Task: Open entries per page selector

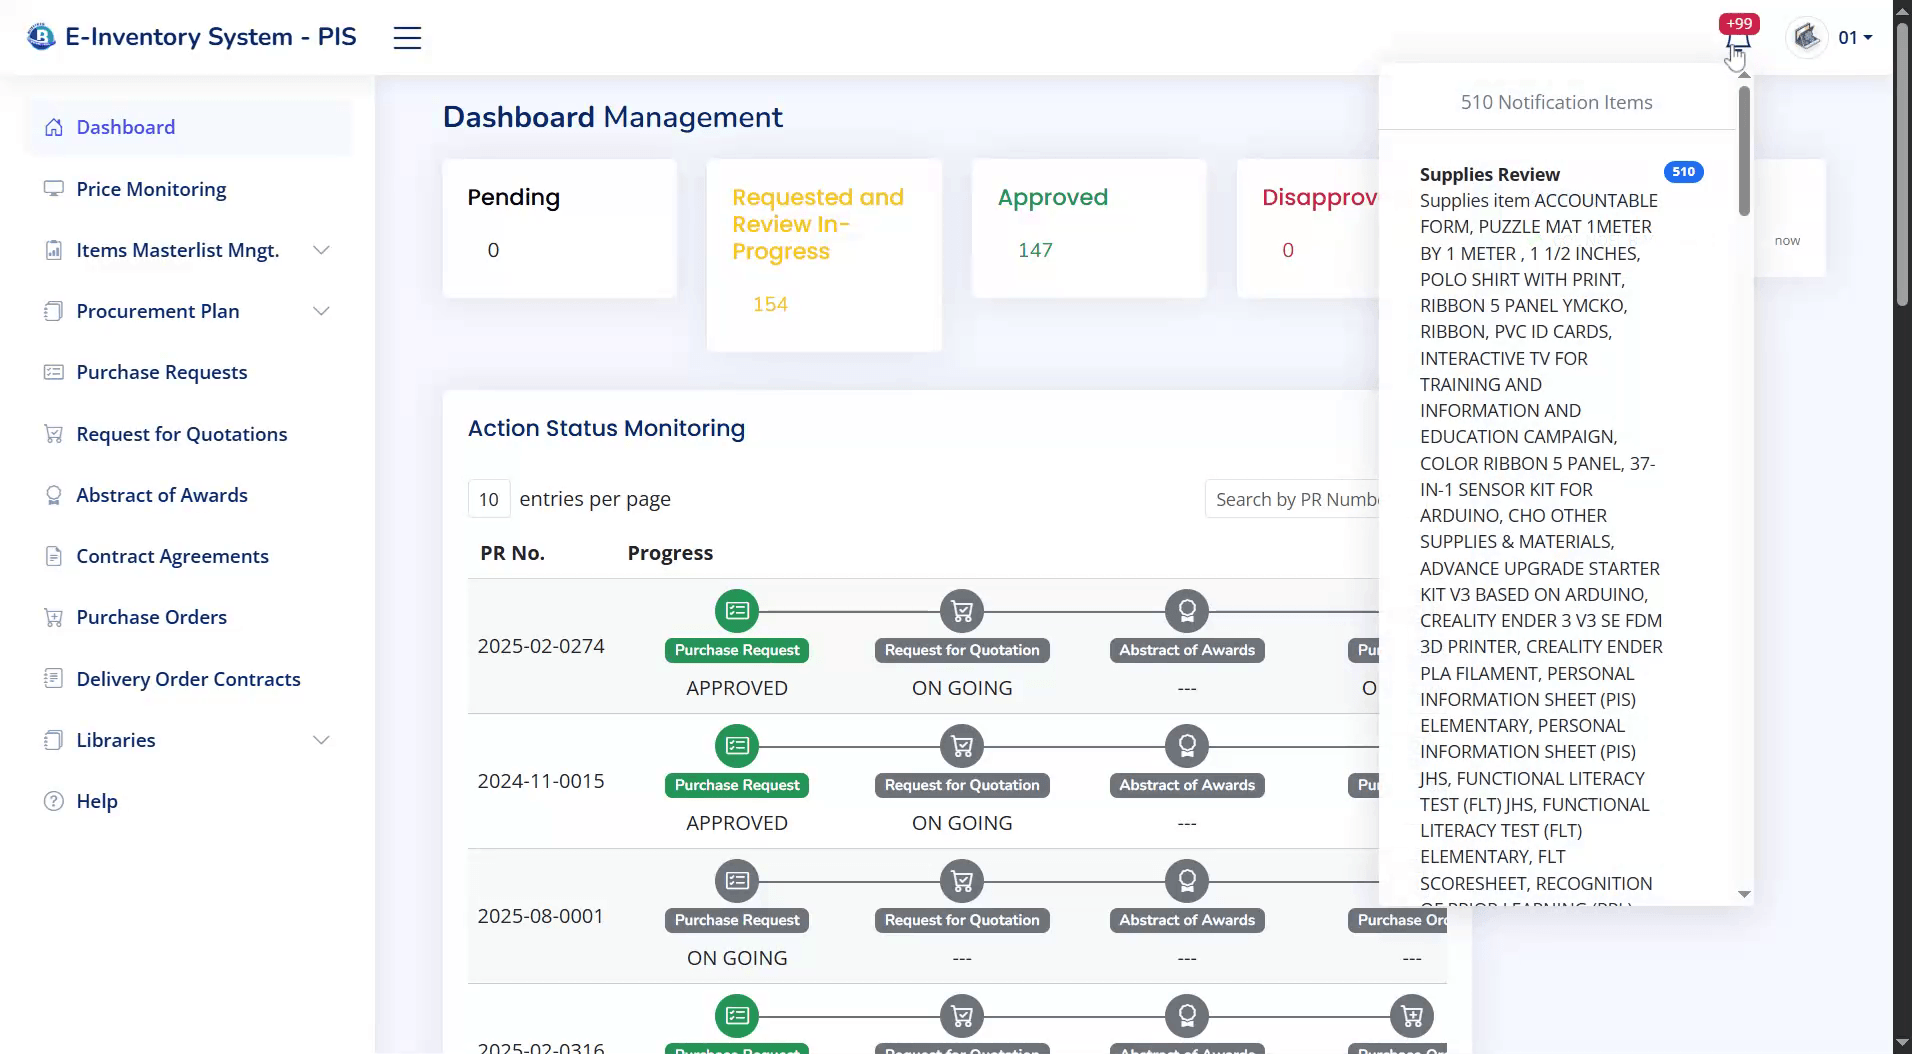Action: pyautogui.click(x=489, y=499)
